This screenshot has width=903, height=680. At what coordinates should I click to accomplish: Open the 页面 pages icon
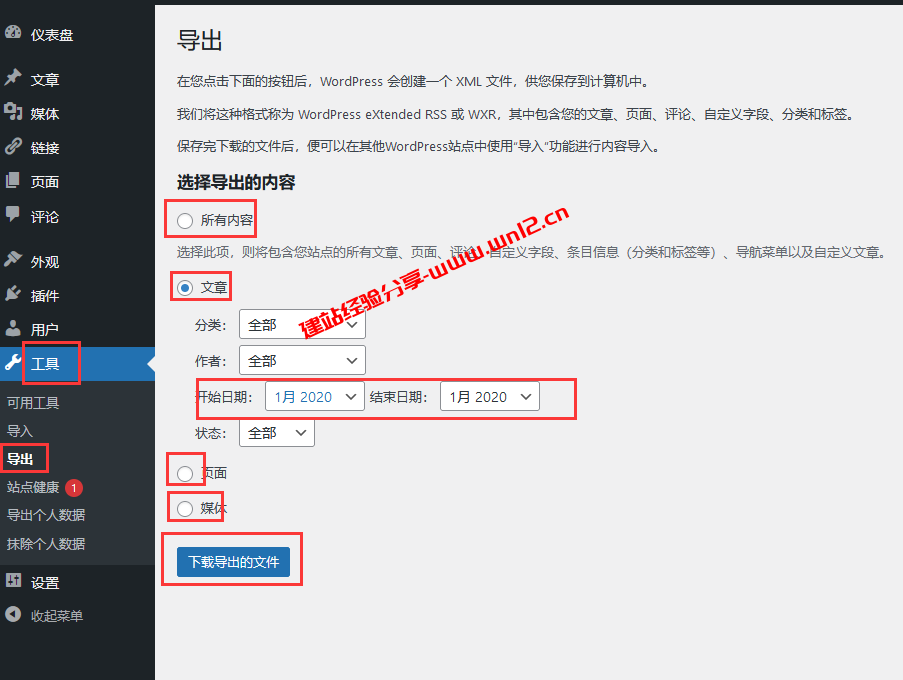pyautogui.click(x=13, y=182)
